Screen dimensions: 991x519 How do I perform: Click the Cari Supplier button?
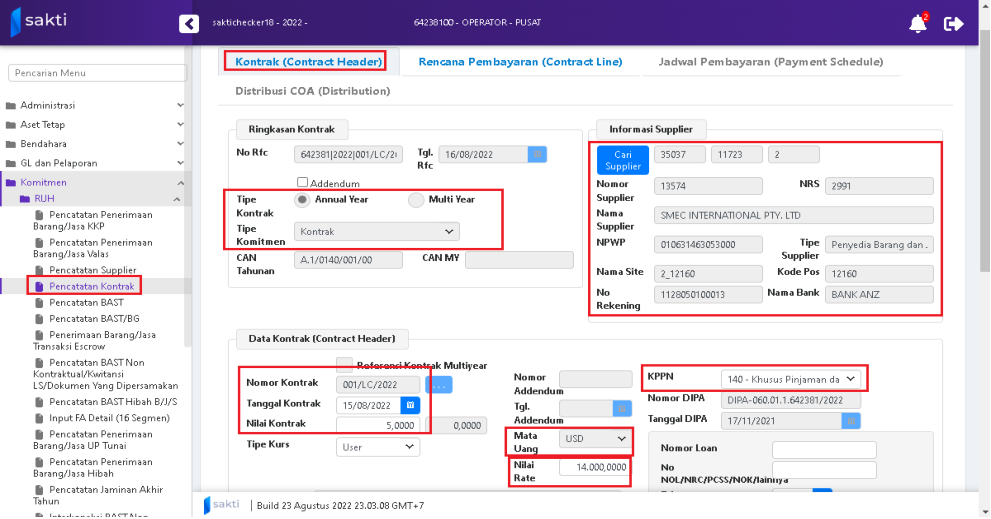point(623,160)
